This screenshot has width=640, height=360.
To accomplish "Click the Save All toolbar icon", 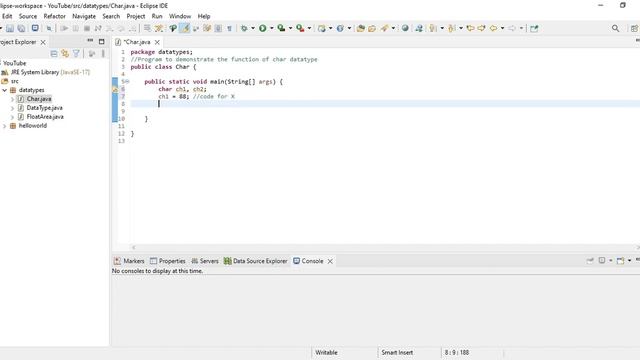I will click(21, 28).
